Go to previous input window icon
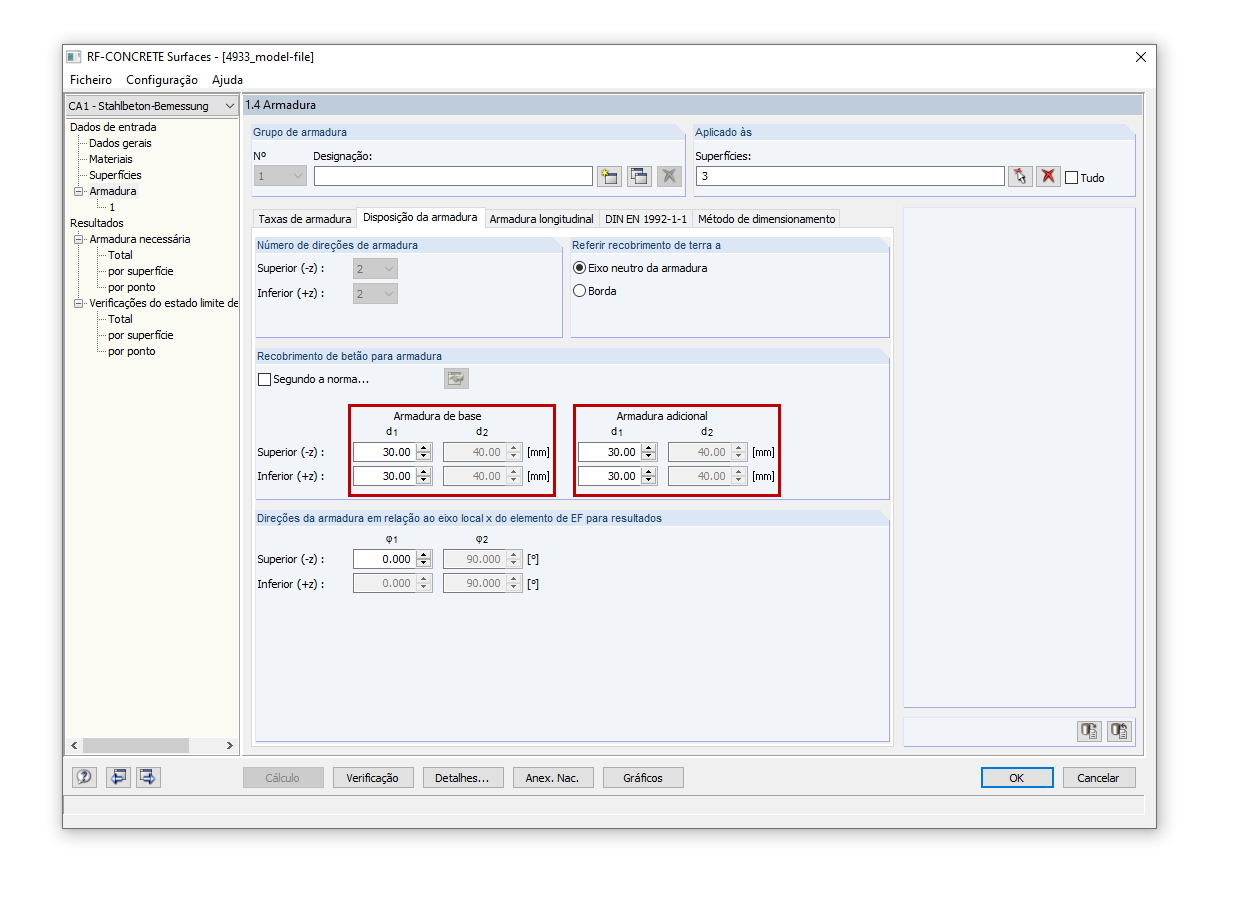 tap(118, 777)
